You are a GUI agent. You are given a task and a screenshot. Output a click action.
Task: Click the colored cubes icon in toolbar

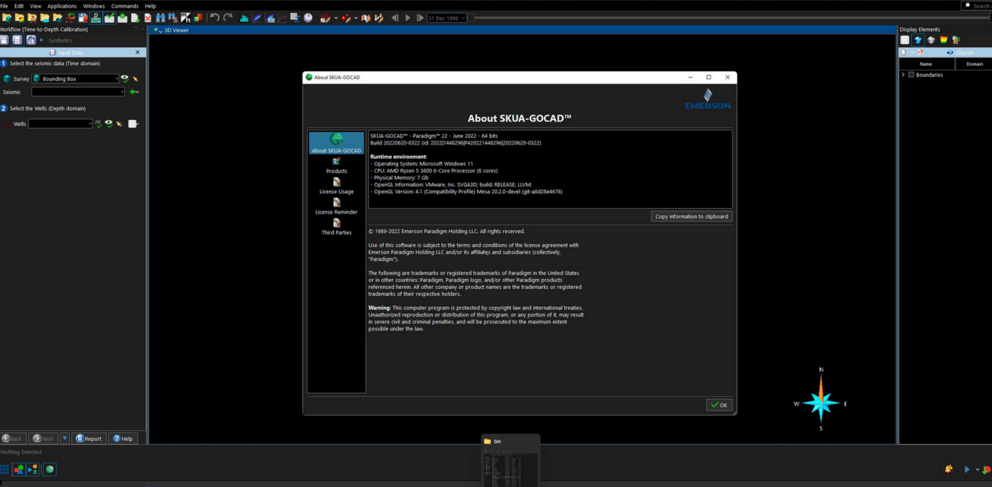tap(198, 18)
